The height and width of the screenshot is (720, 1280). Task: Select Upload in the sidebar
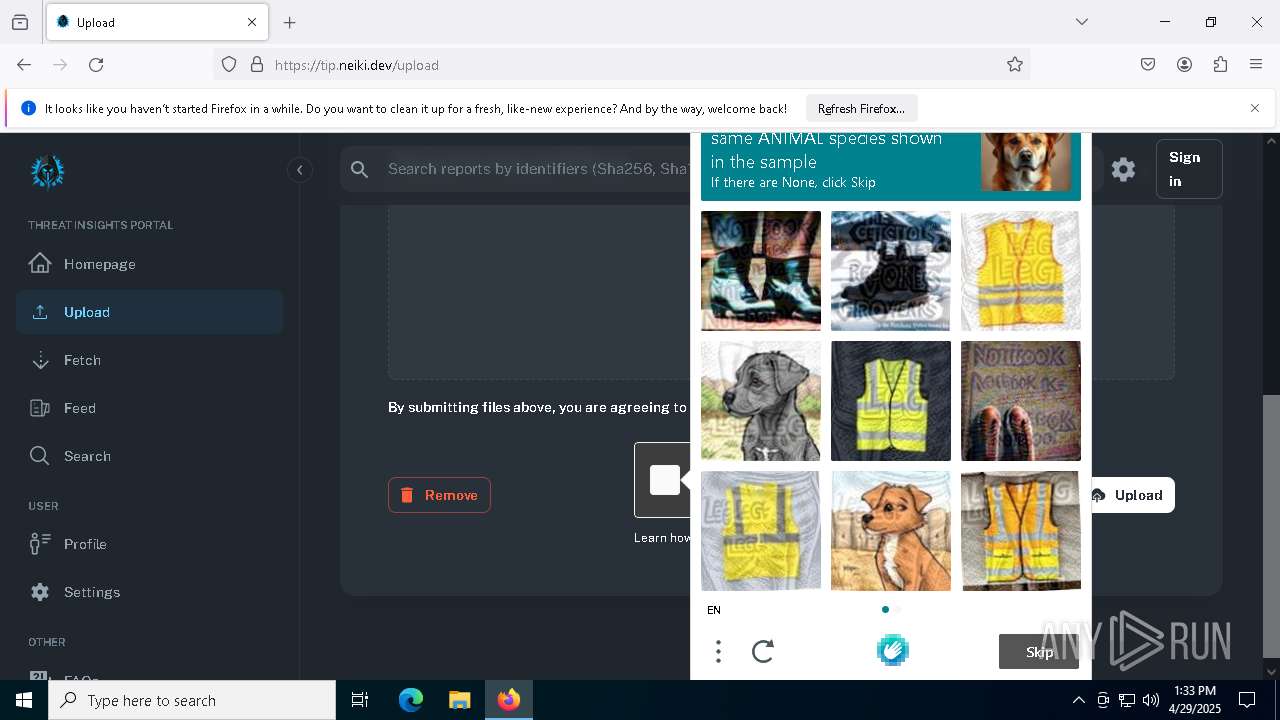[149, 312]
